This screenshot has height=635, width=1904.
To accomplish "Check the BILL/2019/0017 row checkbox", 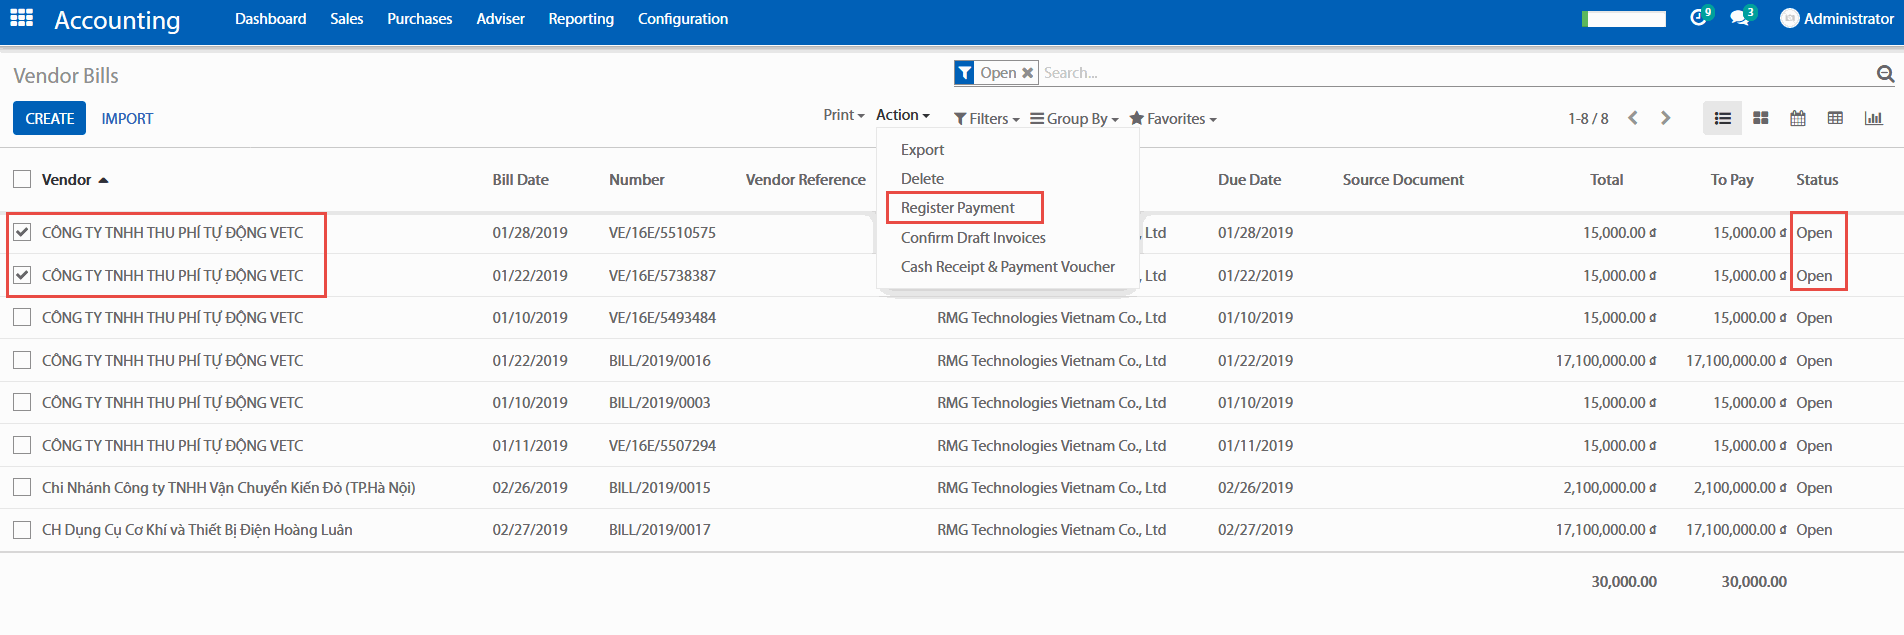I will (22, 530).
